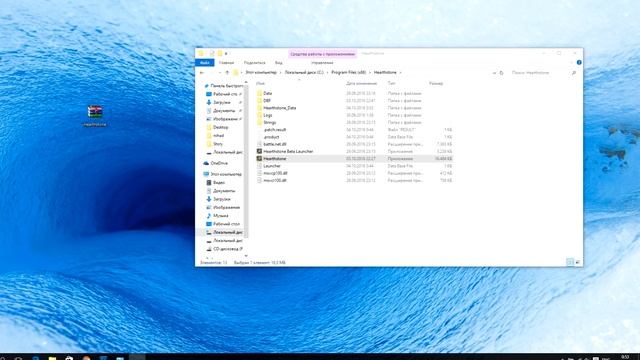The width and height of the screenshot is (640, 360).
Task: Open the Файл ribbon tab
Action: tap(204, 63)
